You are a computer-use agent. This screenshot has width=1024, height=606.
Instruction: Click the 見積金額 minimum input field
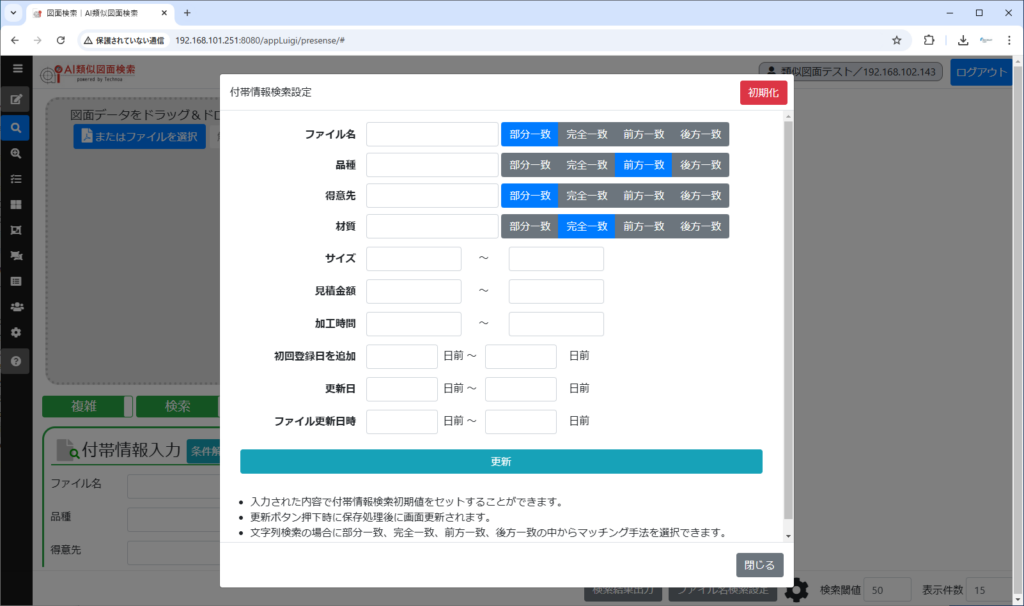[413, 291]
